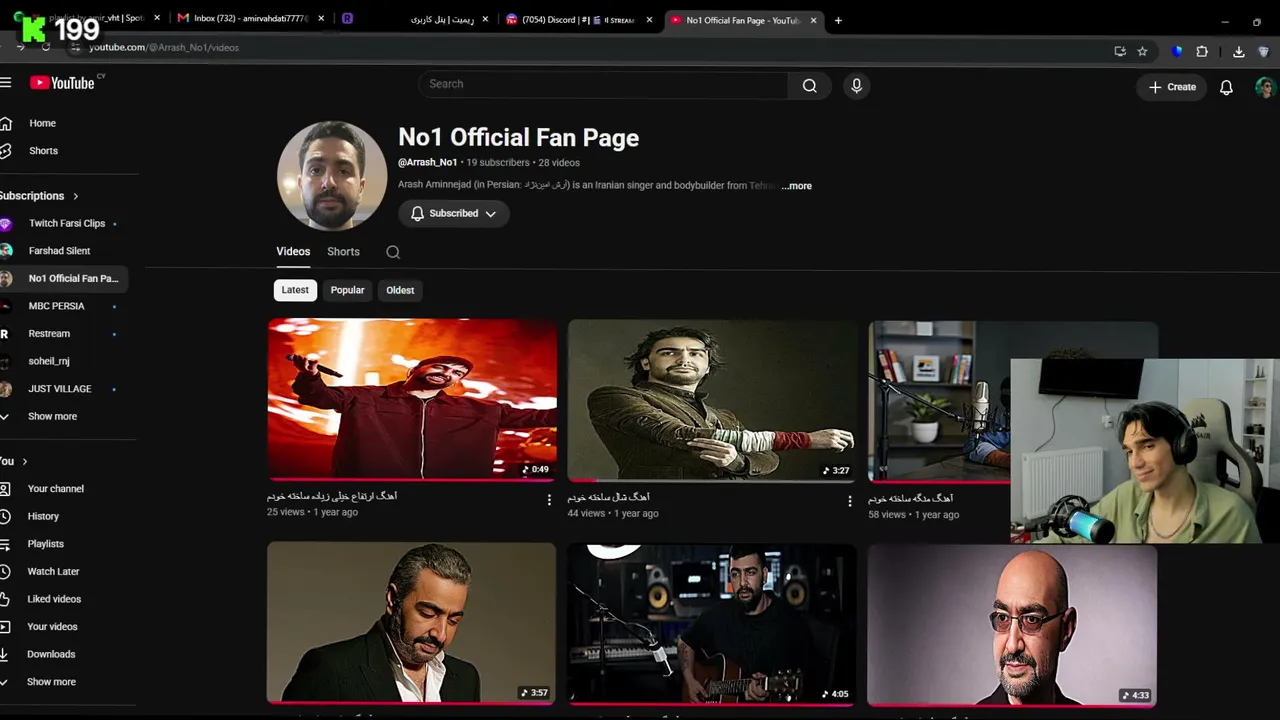Switch to the Videos tab

coord(293,252)
